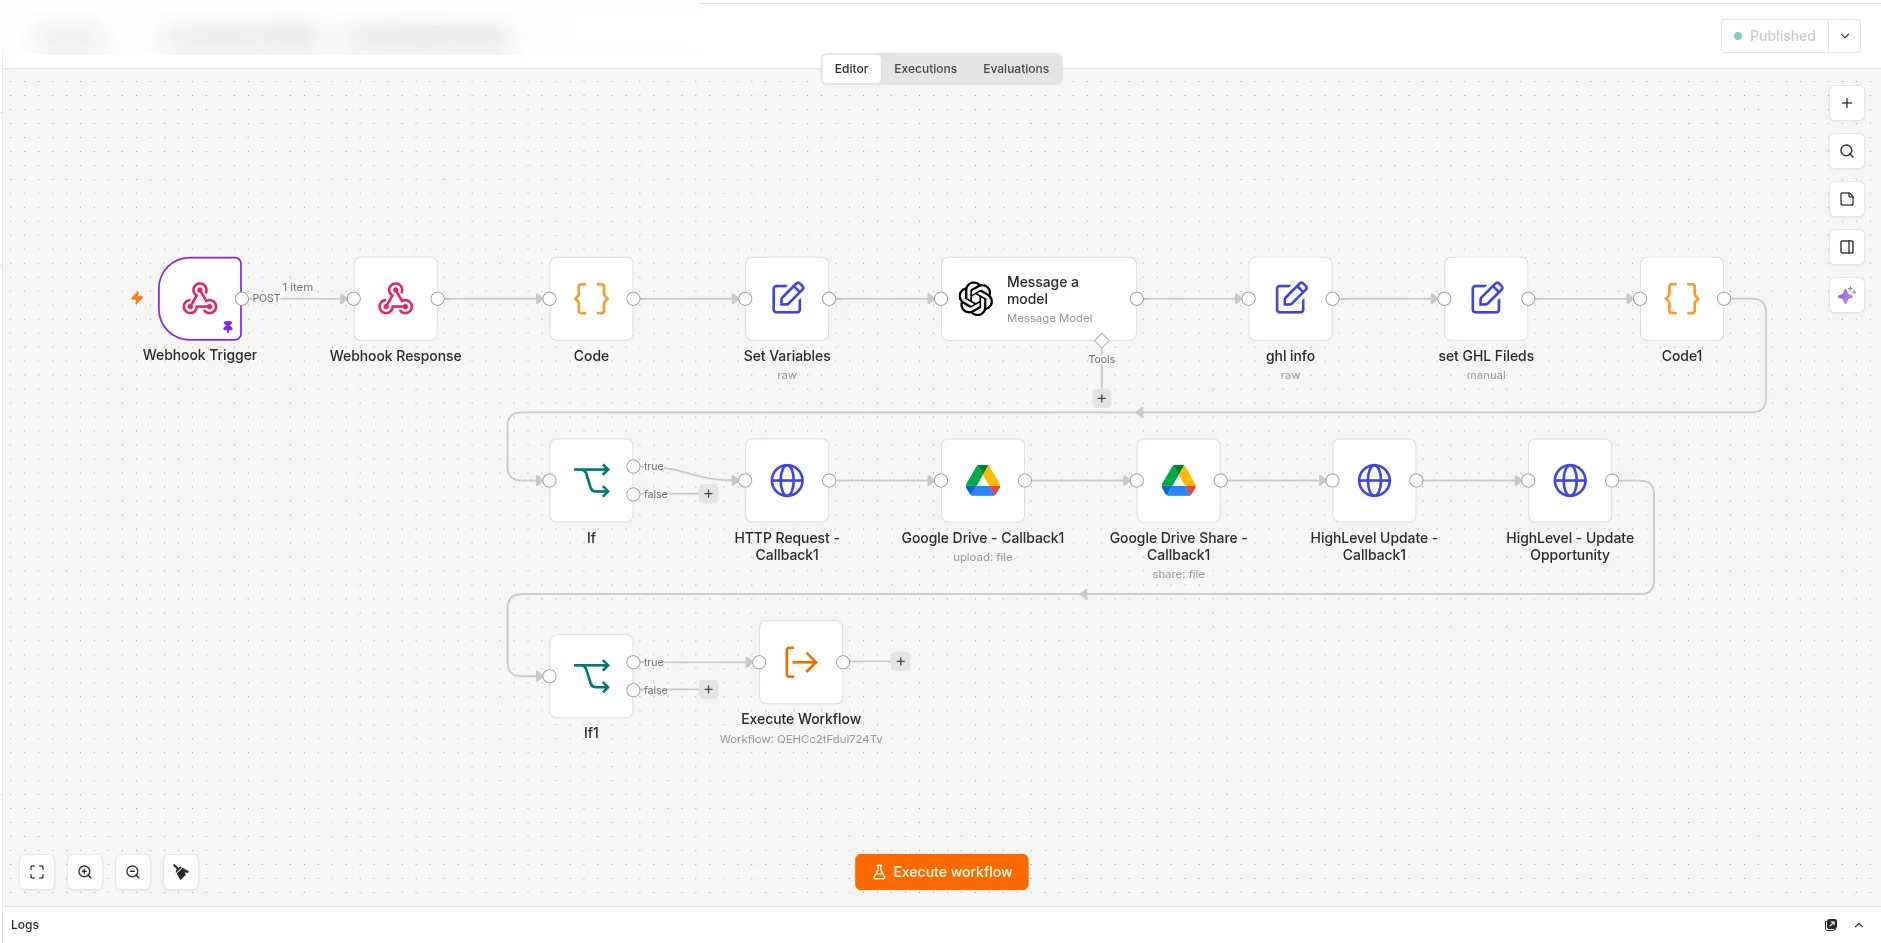The height and width of the screenshot is (943, 1881).
Task: Add node on If false branch
Action: [709, 494]
